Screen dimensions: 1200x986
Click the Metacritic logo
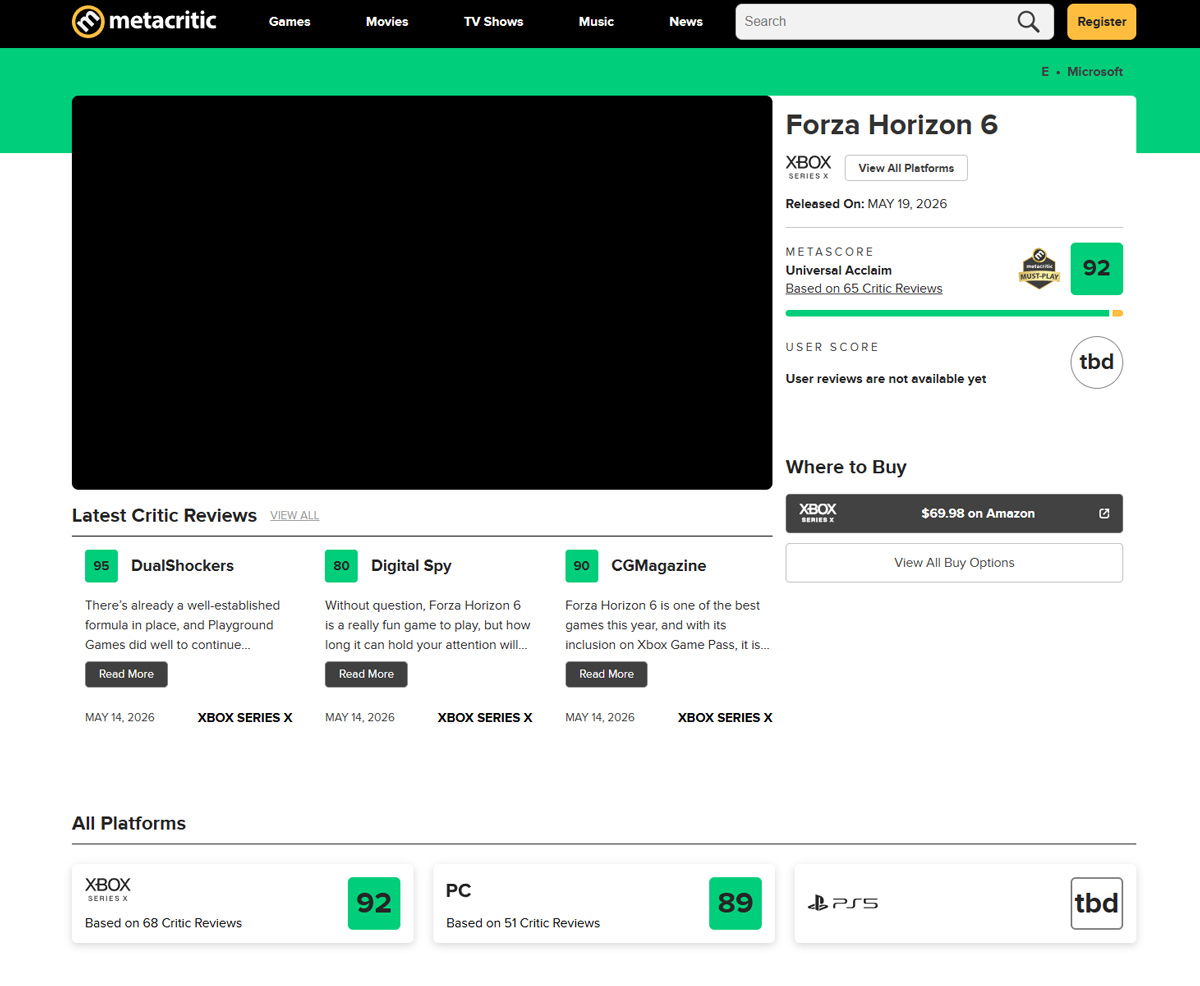coord(144,21)
